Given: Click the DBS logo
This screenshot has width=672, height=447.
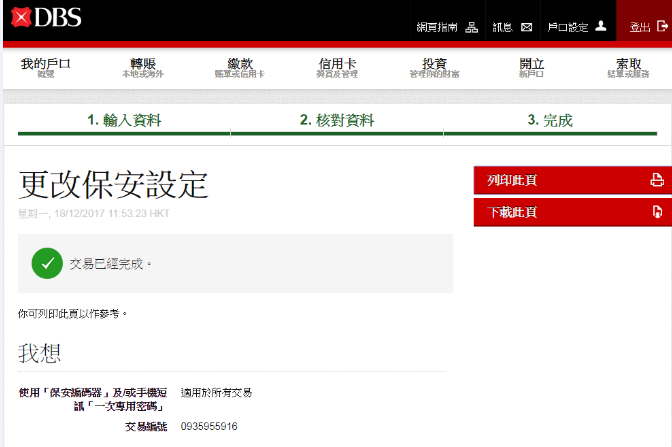Looking at the screenshot, I should 46,17.
